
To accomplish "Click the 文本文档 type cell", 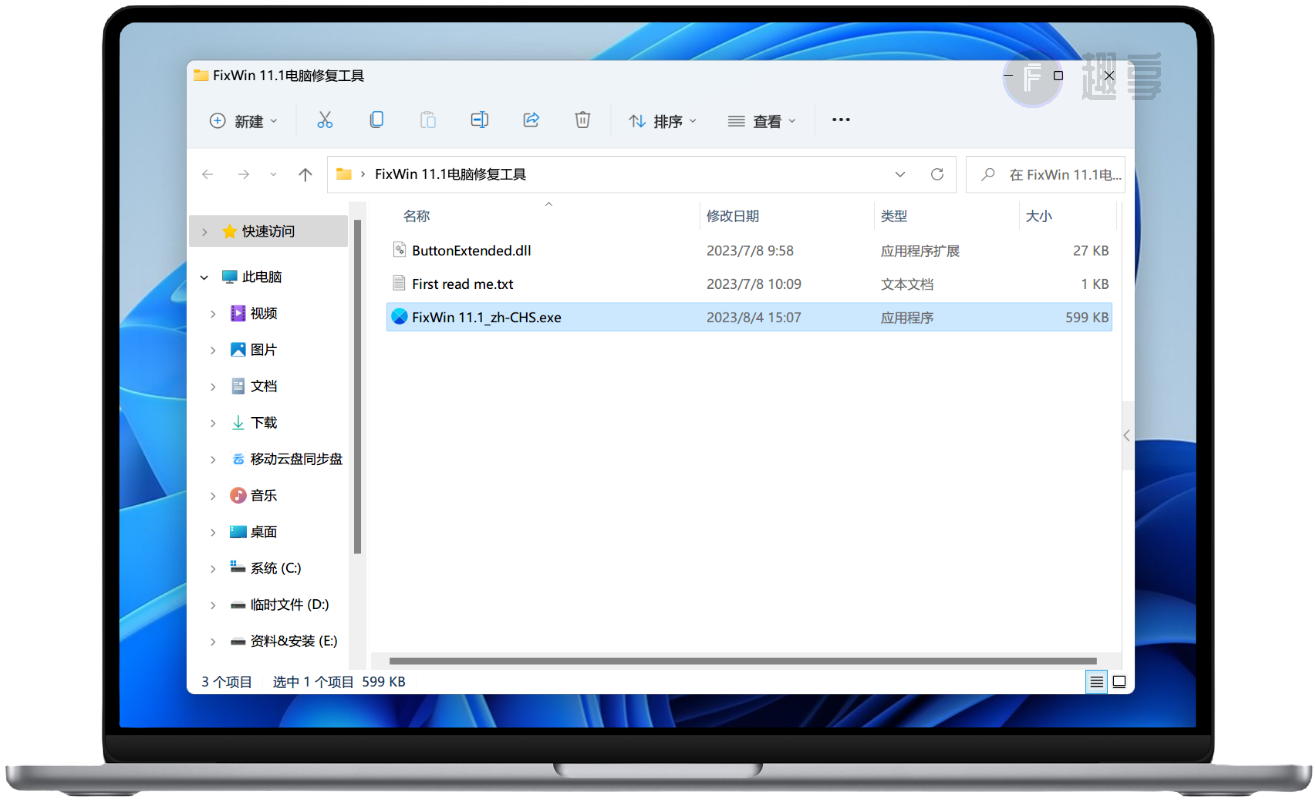I will [x=907, y=284].
